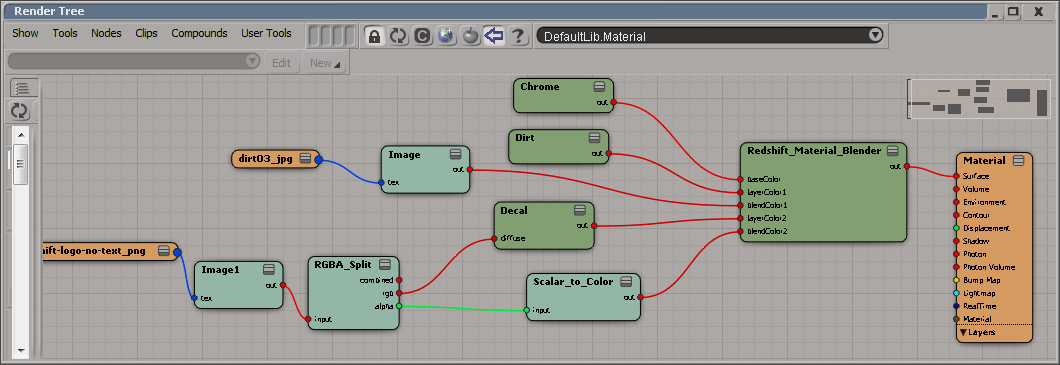The width and height of the screenshot is (1060, 365).
Task: Select the Scalar_to_Color node title
Action: [573, 281]
